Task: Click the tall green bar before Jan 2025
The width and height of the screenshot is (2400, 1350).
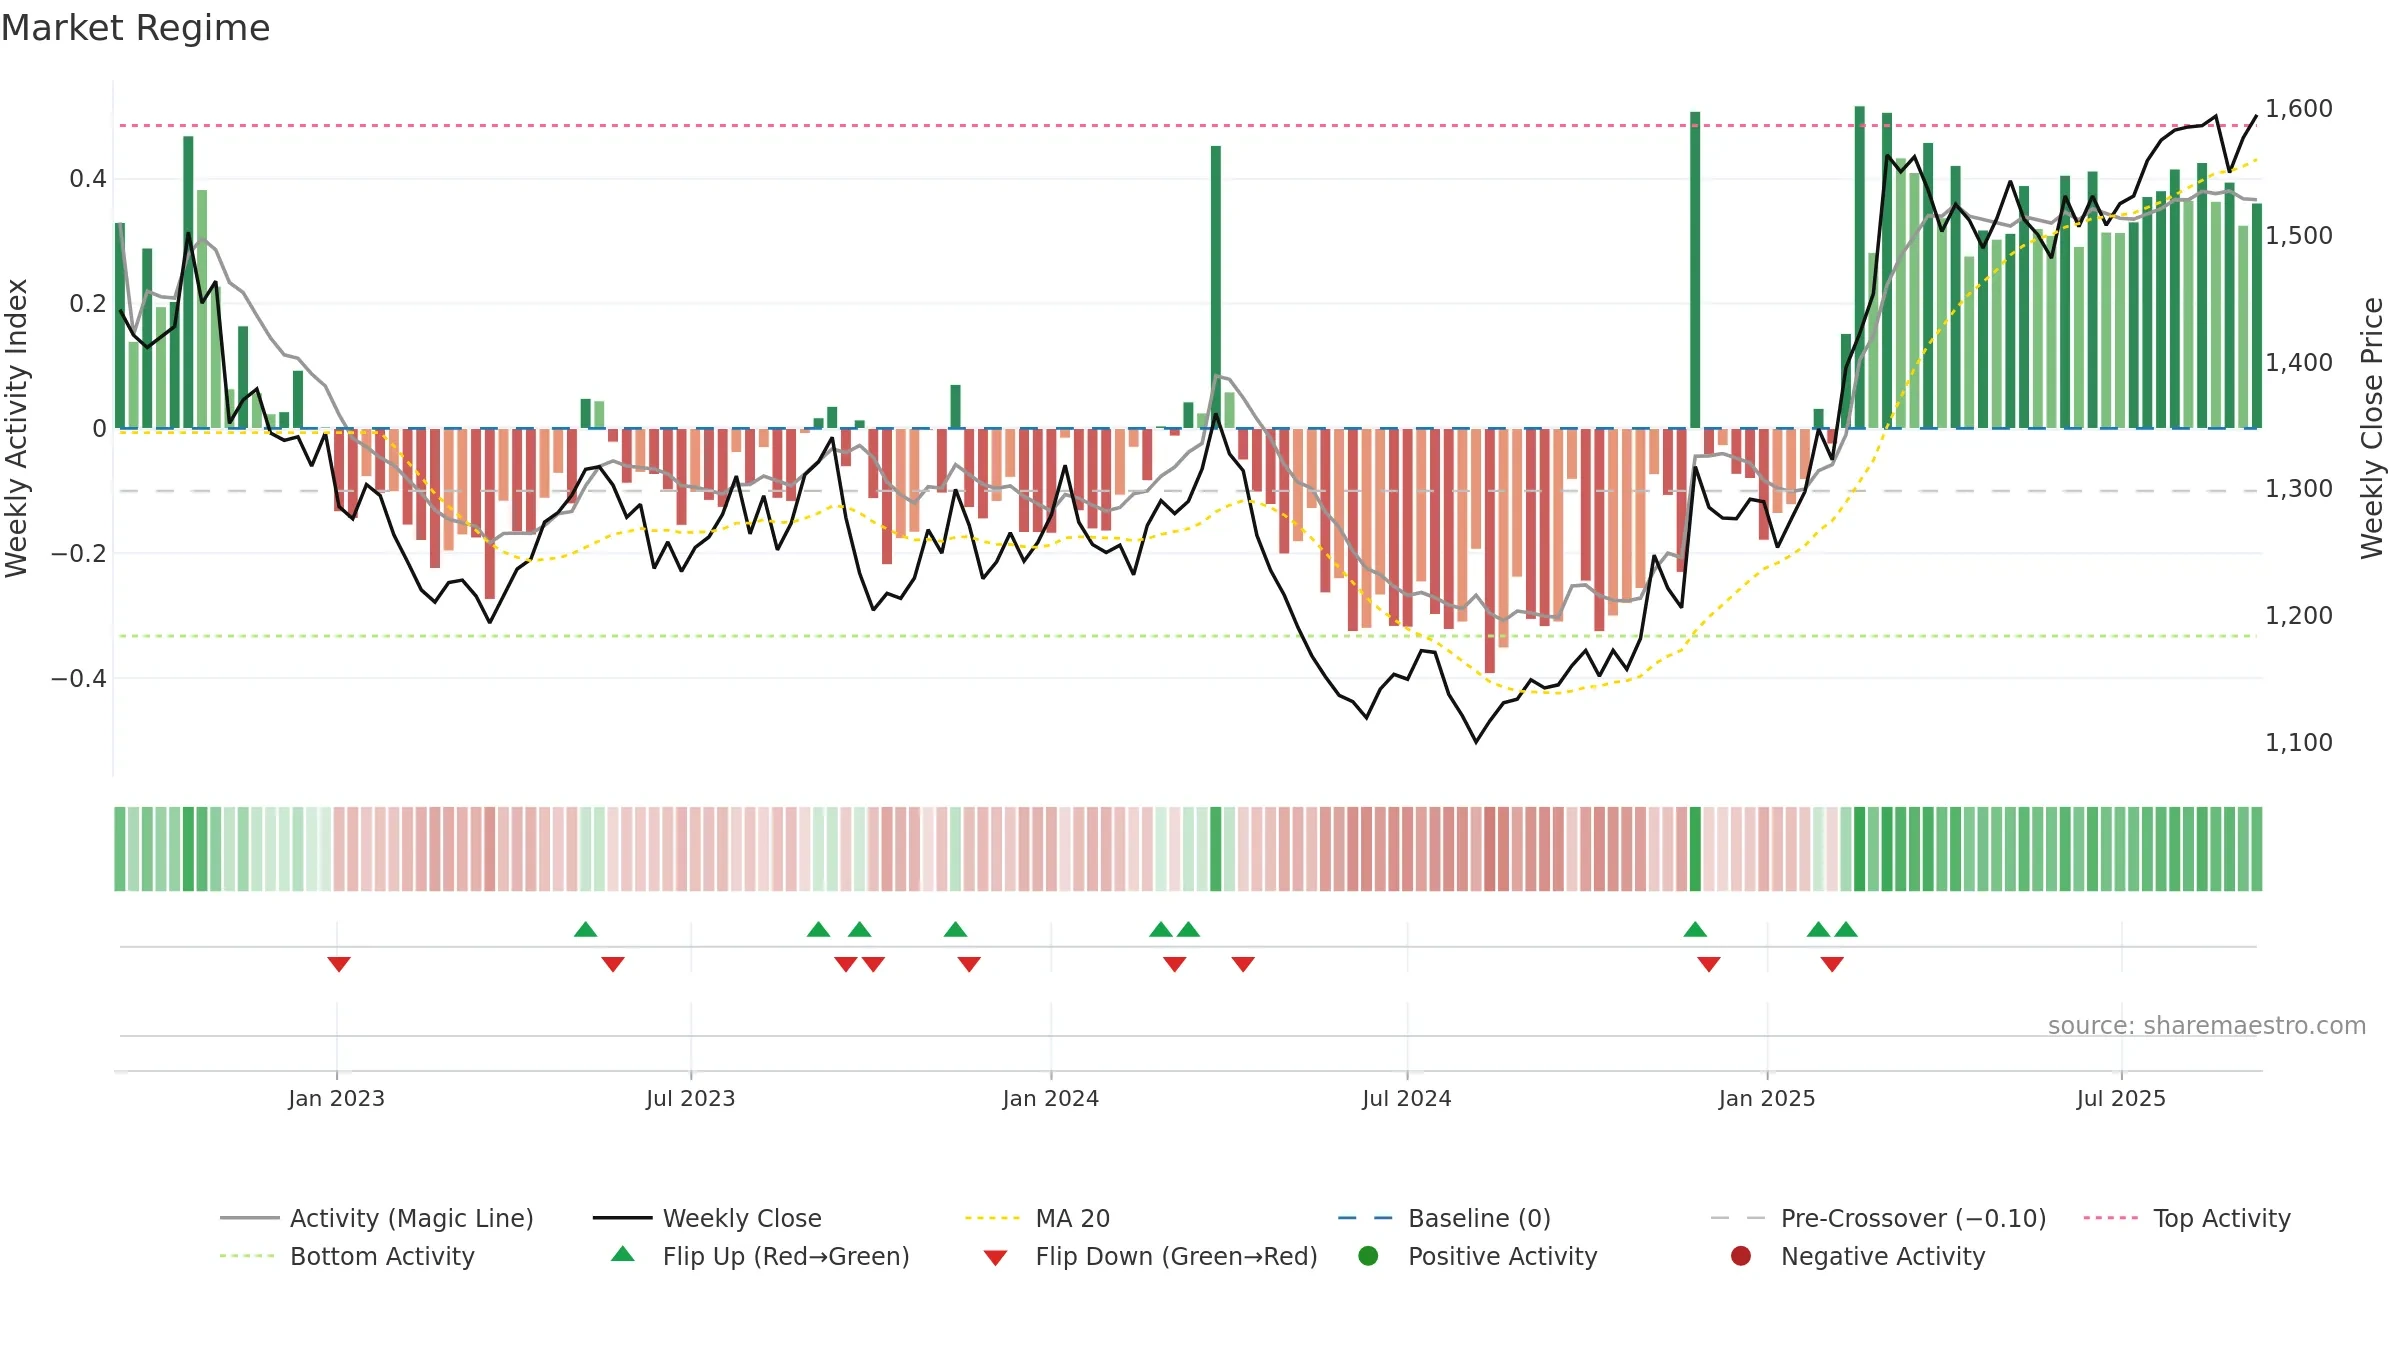Action: click(1695, 270)
